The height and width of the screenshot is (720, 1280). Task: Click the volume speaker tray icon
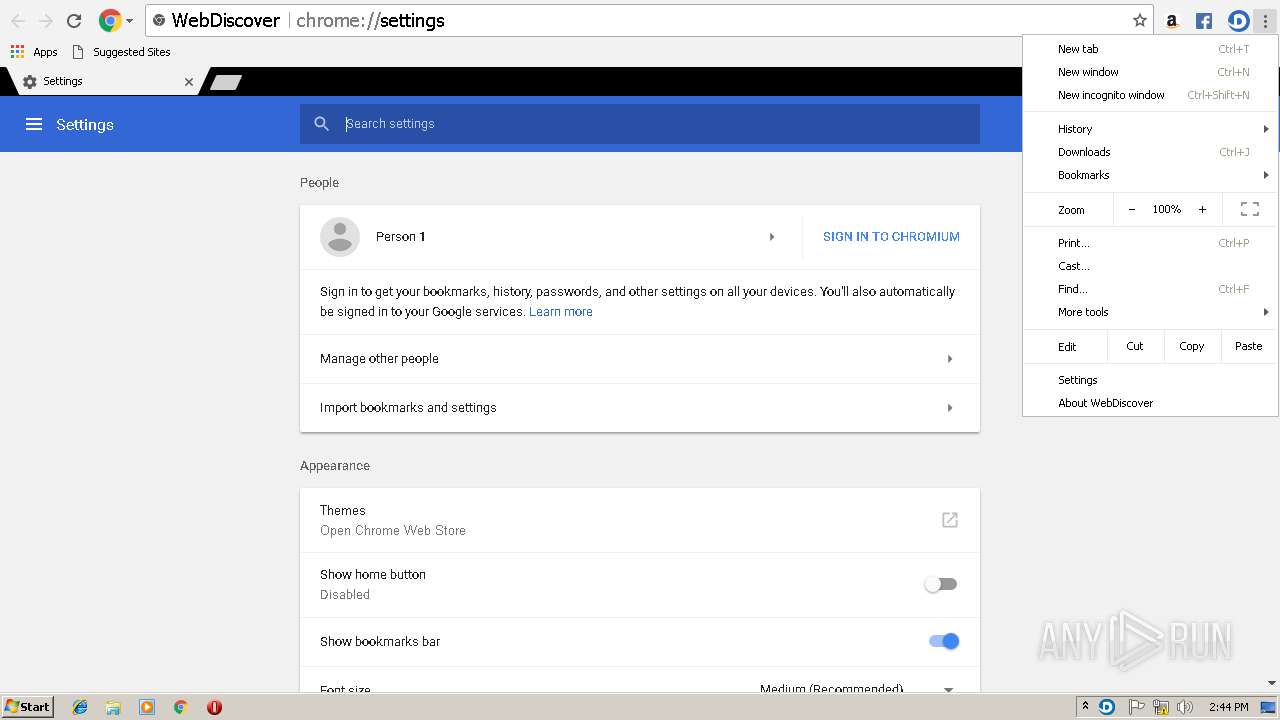click(x=1185, y=707)
